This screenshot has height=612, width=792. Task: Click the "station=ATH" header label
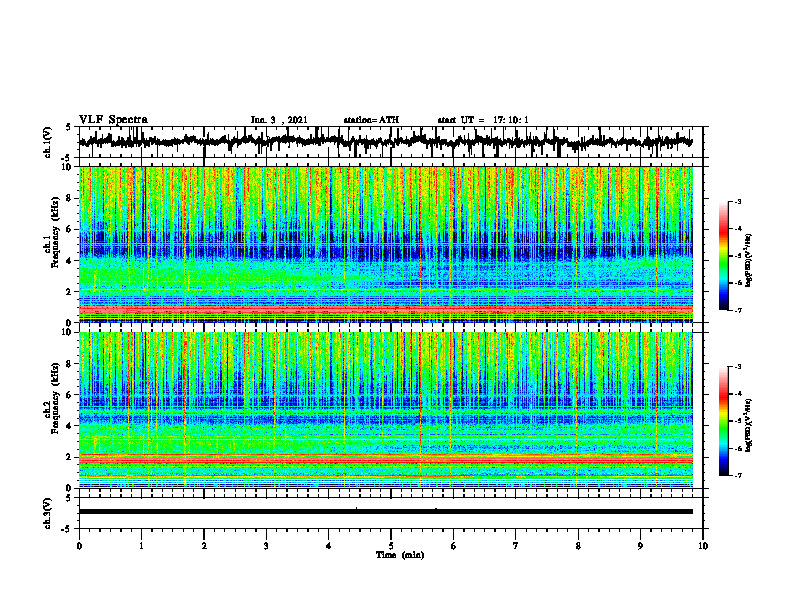(x=371, y=120)
